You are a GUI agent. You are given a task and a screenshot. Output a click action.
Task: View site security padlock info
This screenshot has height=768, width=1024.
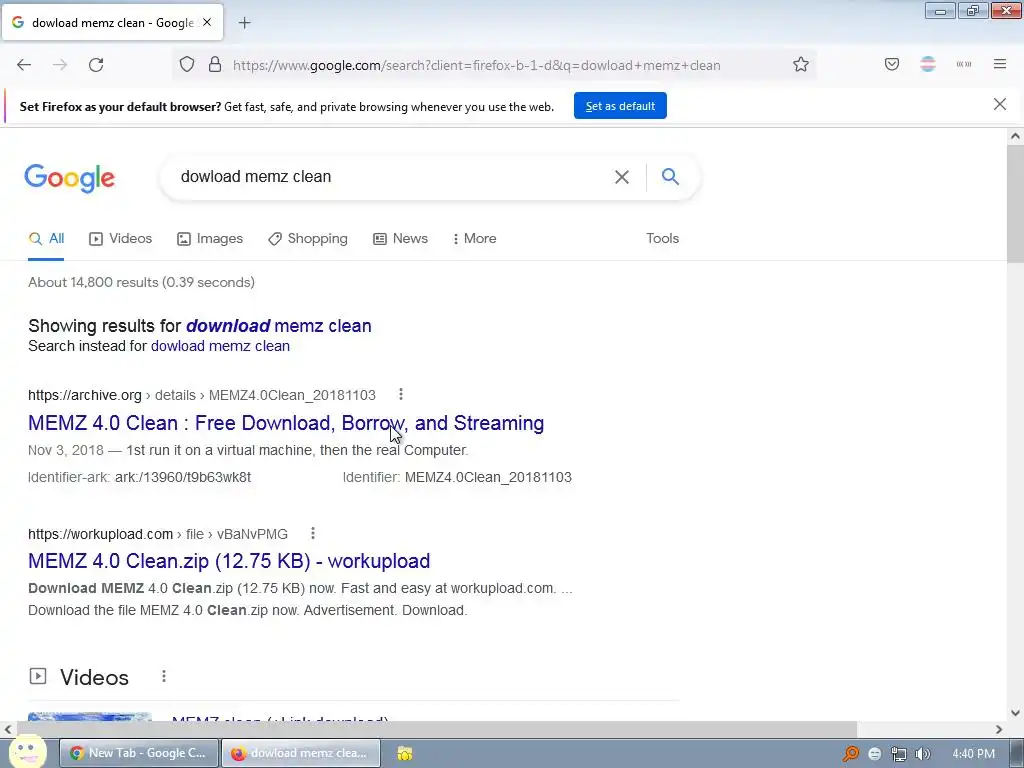coord(215,65)
